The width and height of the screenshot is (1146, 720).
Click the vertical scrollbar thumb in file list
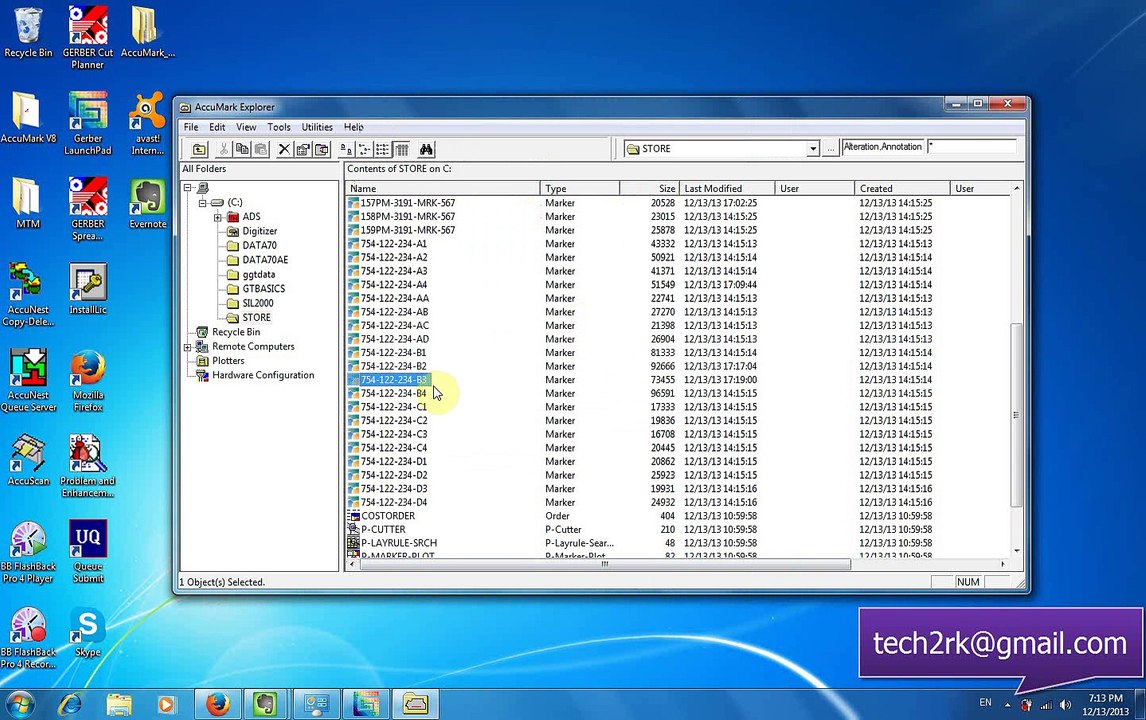pyautogui.click(x=1016, y=414)
